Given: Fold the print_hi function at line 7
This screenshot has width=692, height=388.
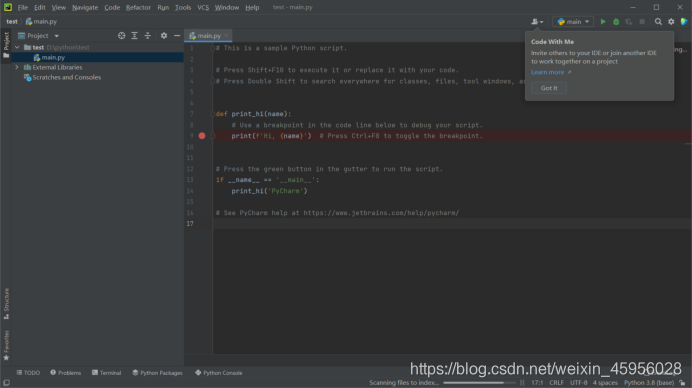Looking at the screenshot, I should (213, 114).
